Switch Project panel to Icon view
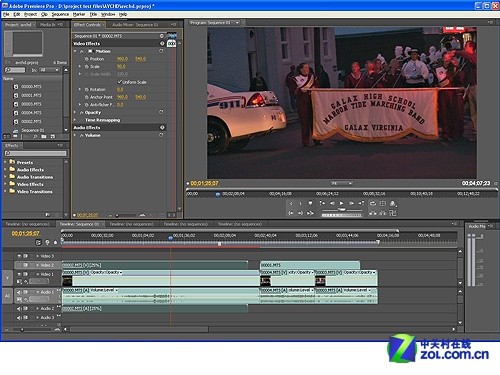500x375 pixels. pyautogui.click(x=15, y=137)
